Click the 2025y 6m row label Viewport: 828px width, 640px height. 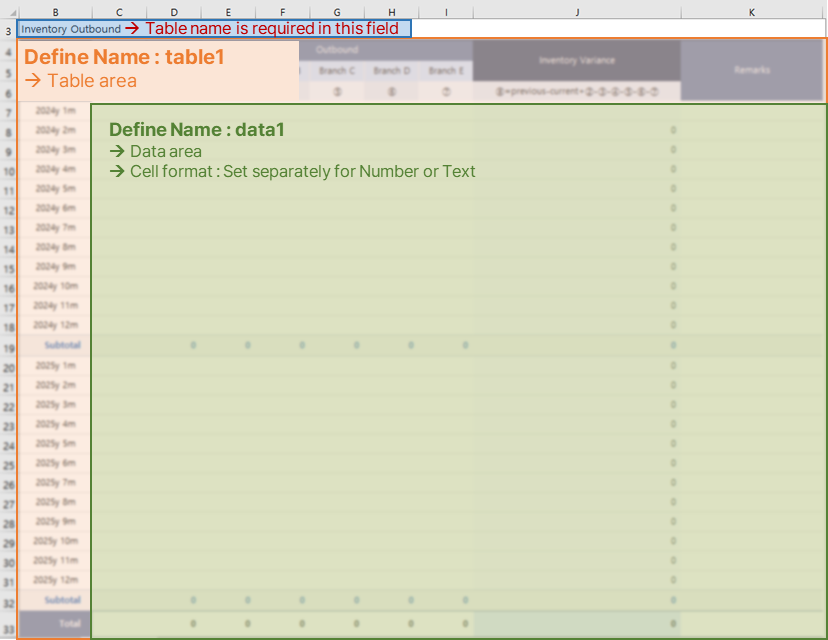pyautogui.click(x=55, y=463)
